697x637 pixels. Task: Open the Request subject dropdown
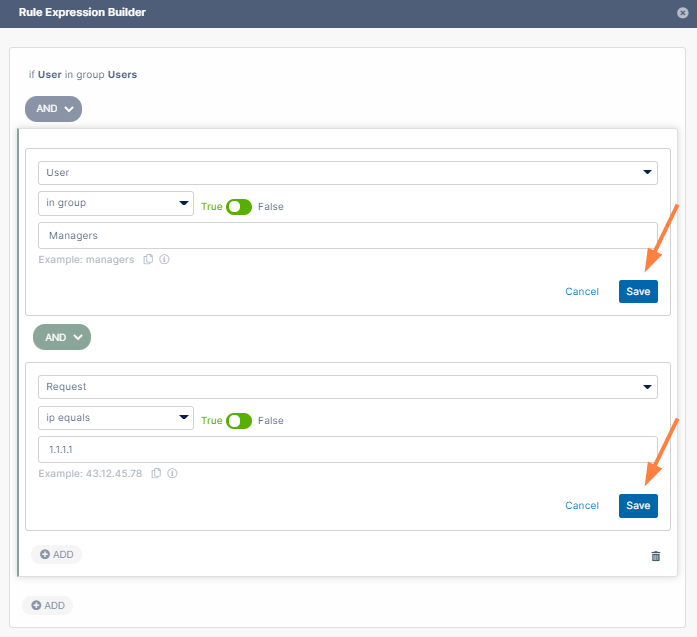click(x=347, y=387)
